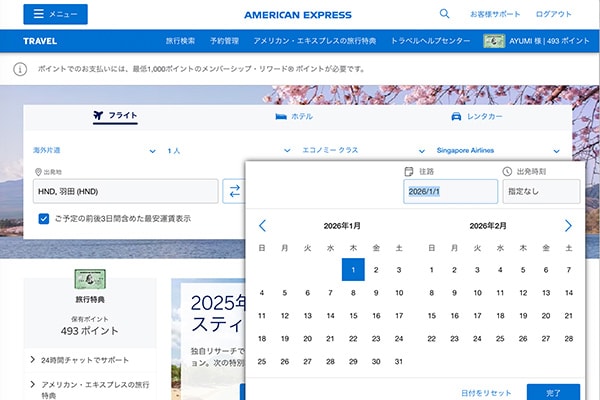This screenshot has width=600, height=400.
Task: Select January 15 in the calendar
Action: [352, 315]
